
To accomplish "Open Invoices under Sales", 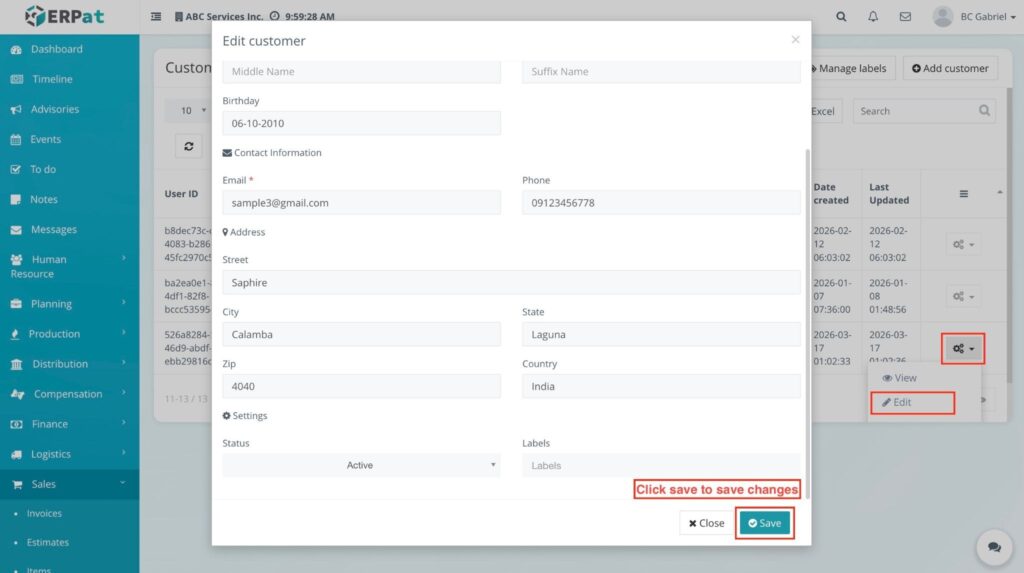I will point(44,514).
